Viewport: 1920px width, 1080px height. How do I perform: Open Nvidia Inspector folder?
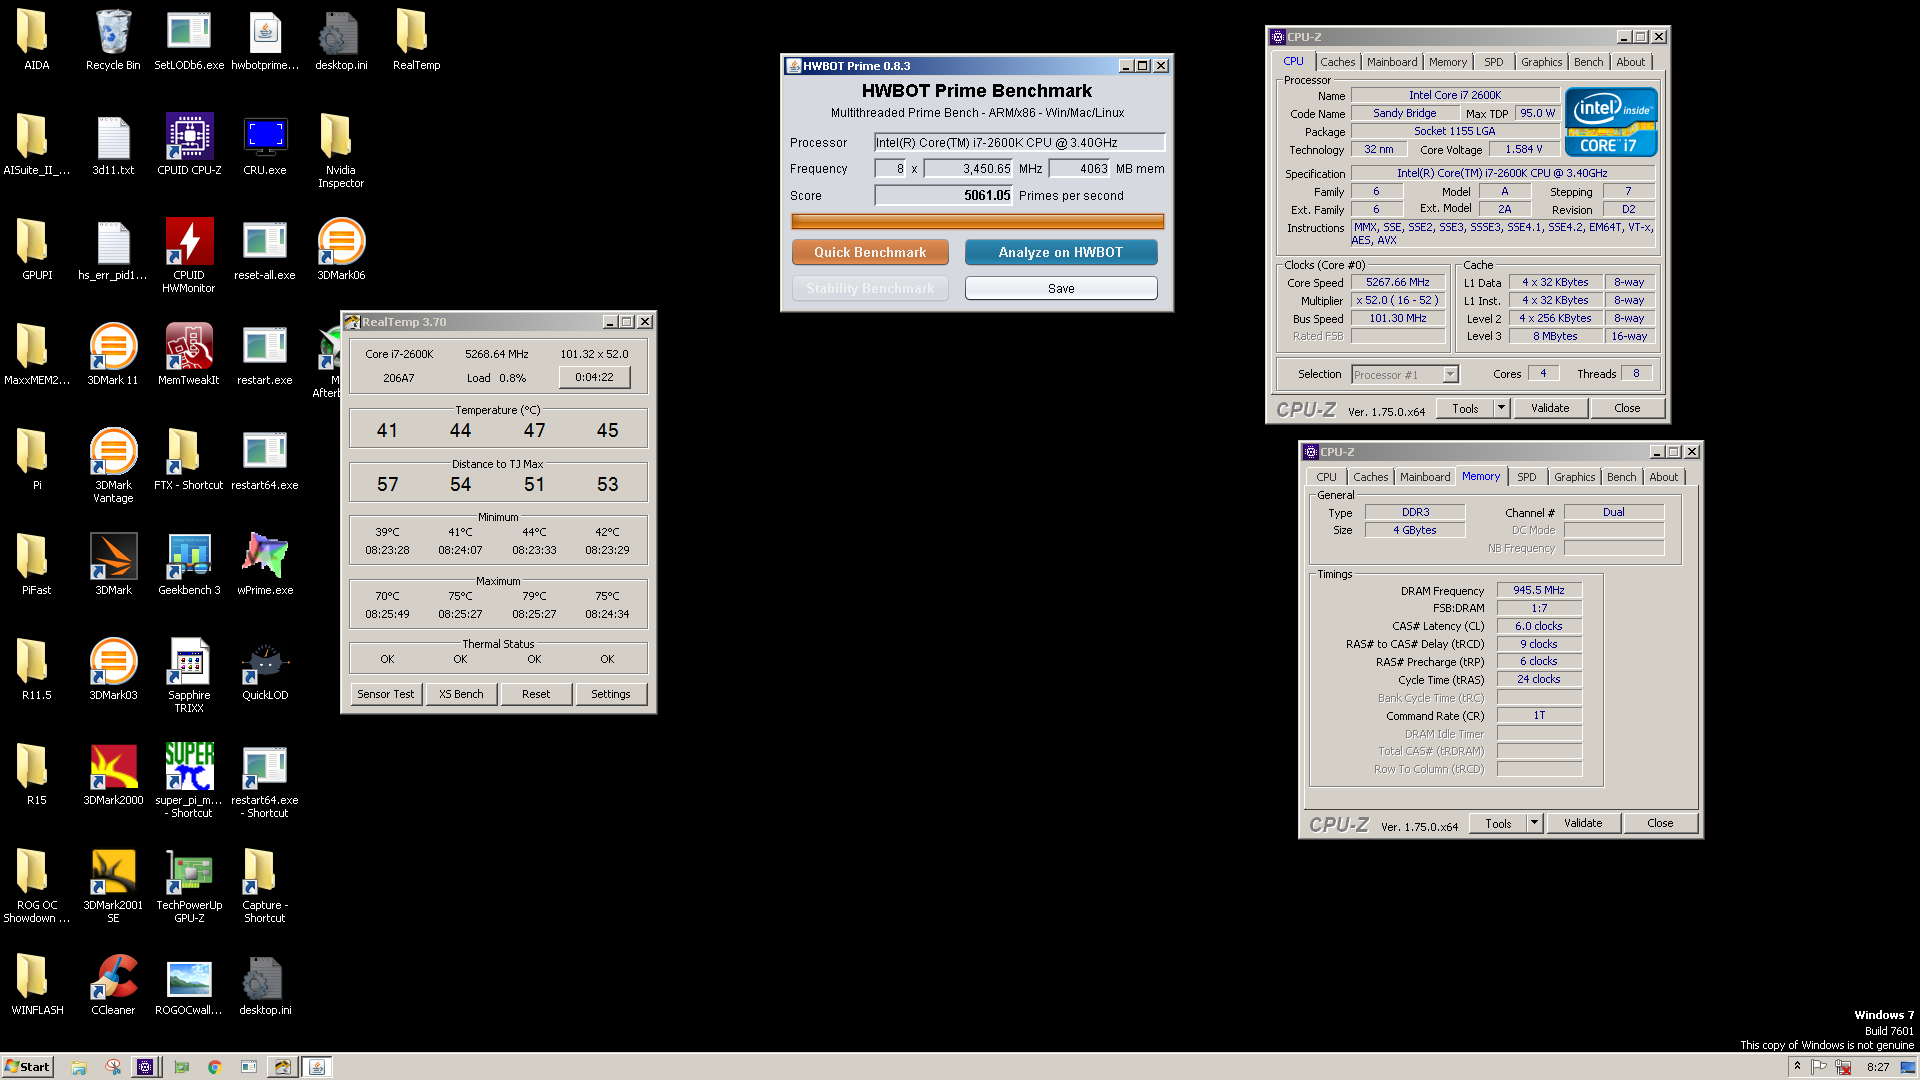[341, 151]
